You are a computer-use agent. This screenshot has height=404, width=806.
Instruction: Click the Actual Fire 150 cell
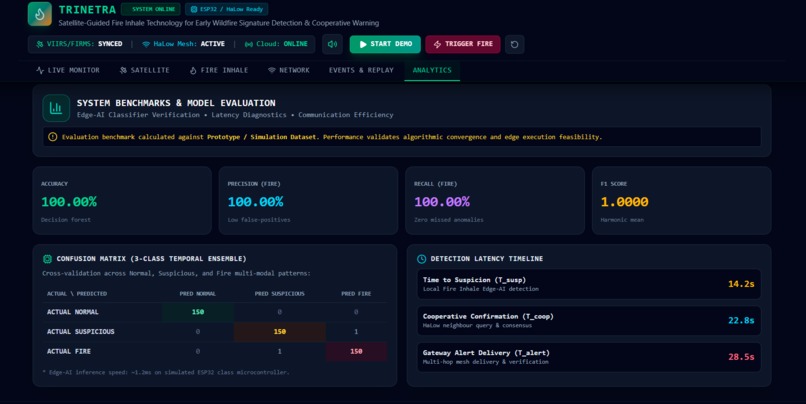(x=356, y=351)
